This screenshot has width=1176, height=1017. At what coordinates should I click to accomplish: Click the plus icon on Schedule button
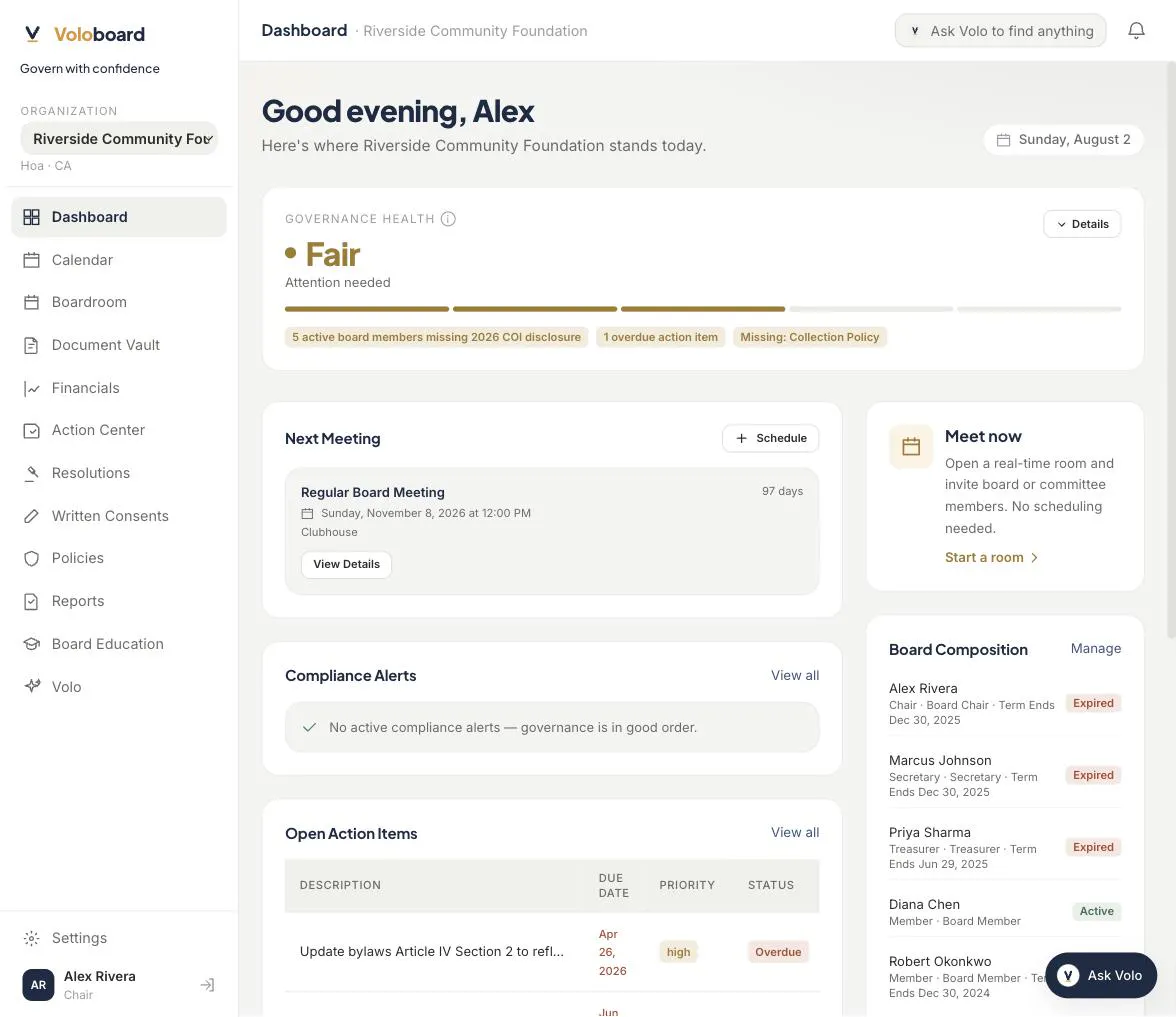[x=741, y=438]
